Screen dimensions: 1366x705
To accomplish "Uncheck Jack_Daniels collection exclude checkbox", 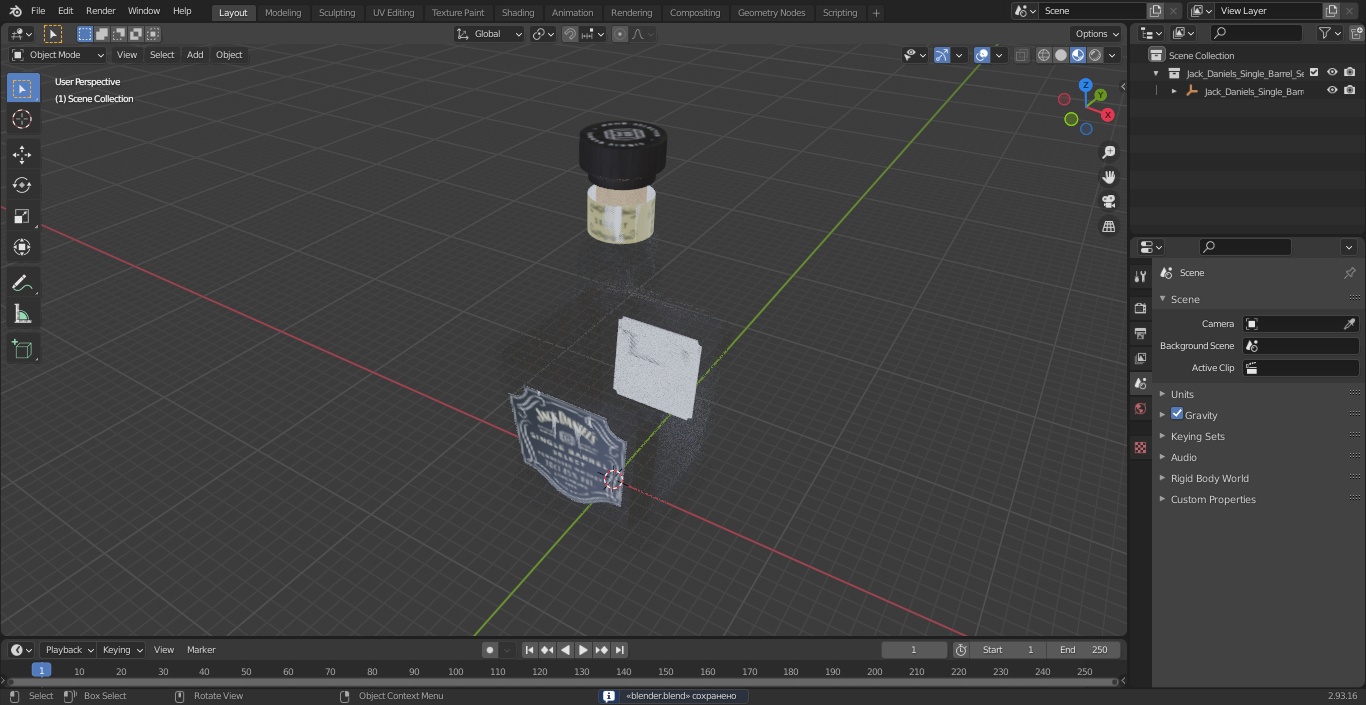I will click(1314, 72).
